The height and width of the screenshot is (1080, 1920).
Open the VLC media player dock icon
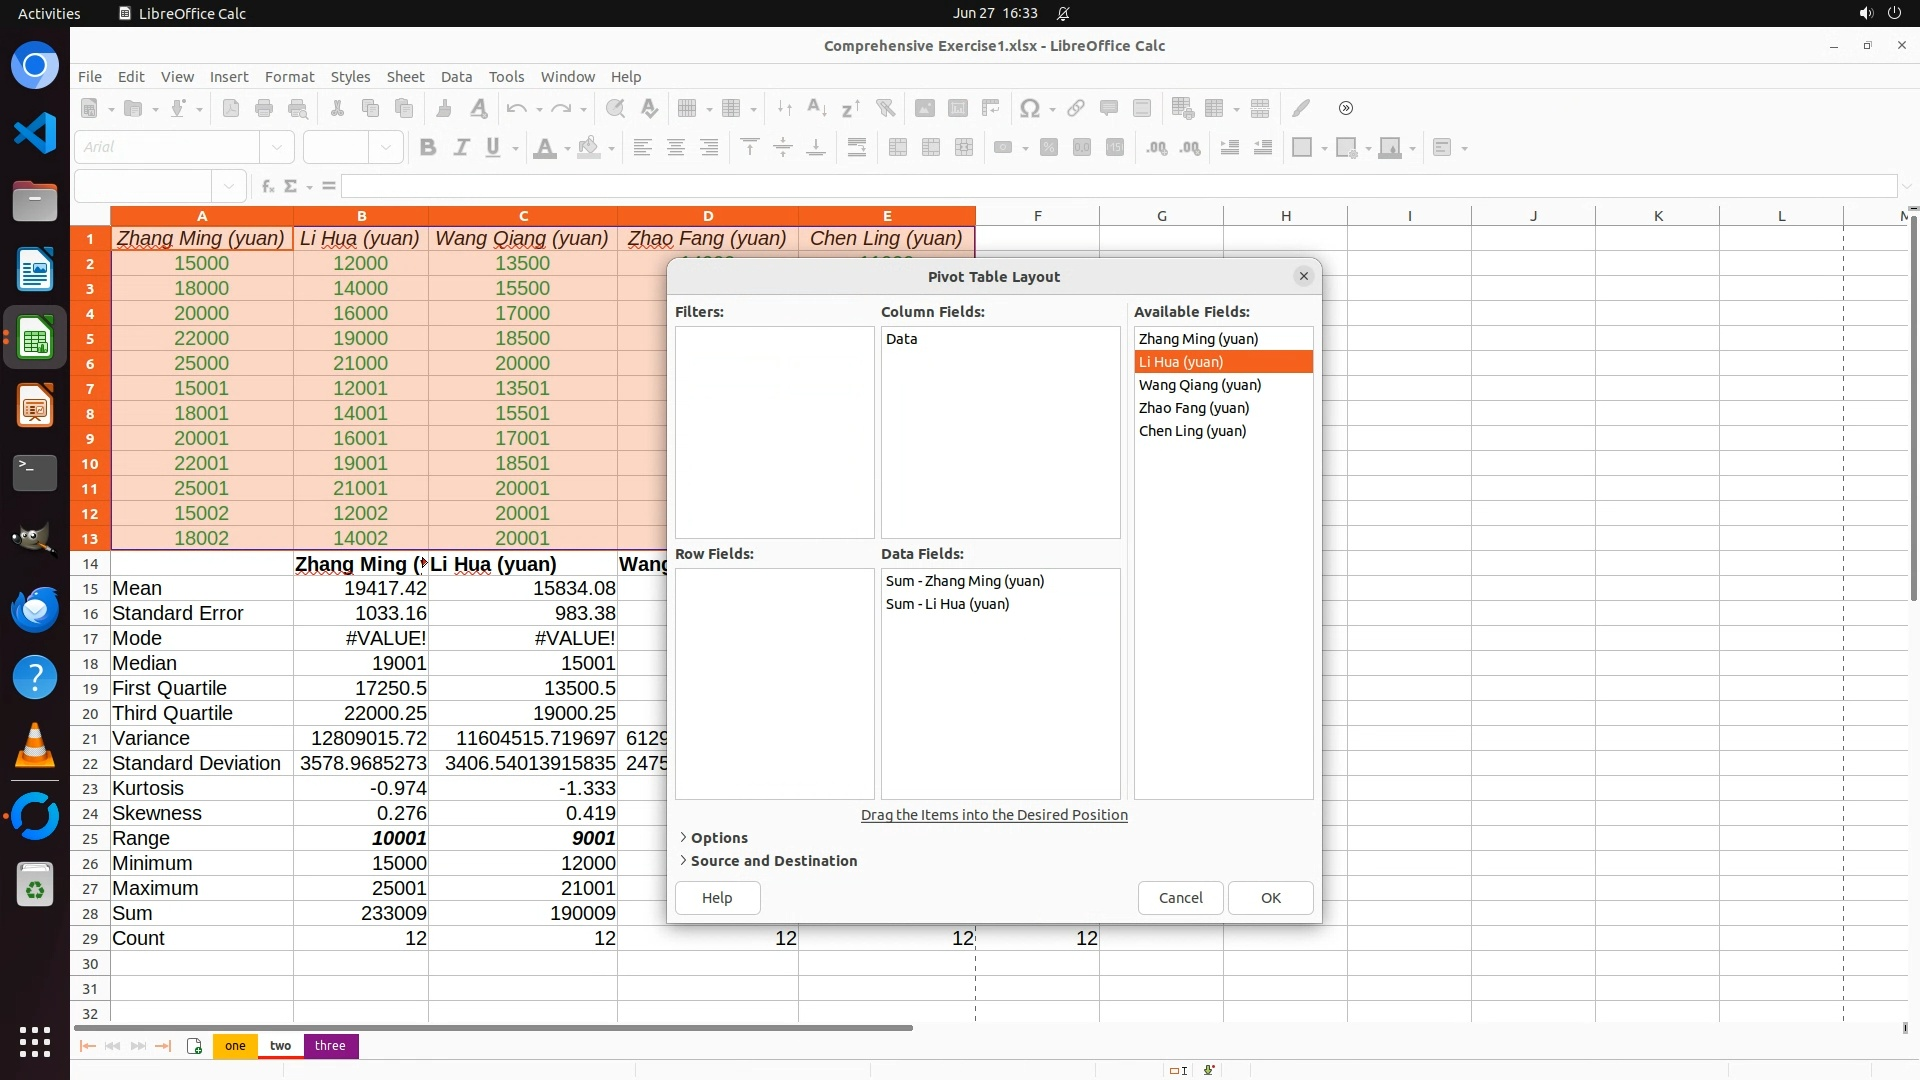pos(35,746)
